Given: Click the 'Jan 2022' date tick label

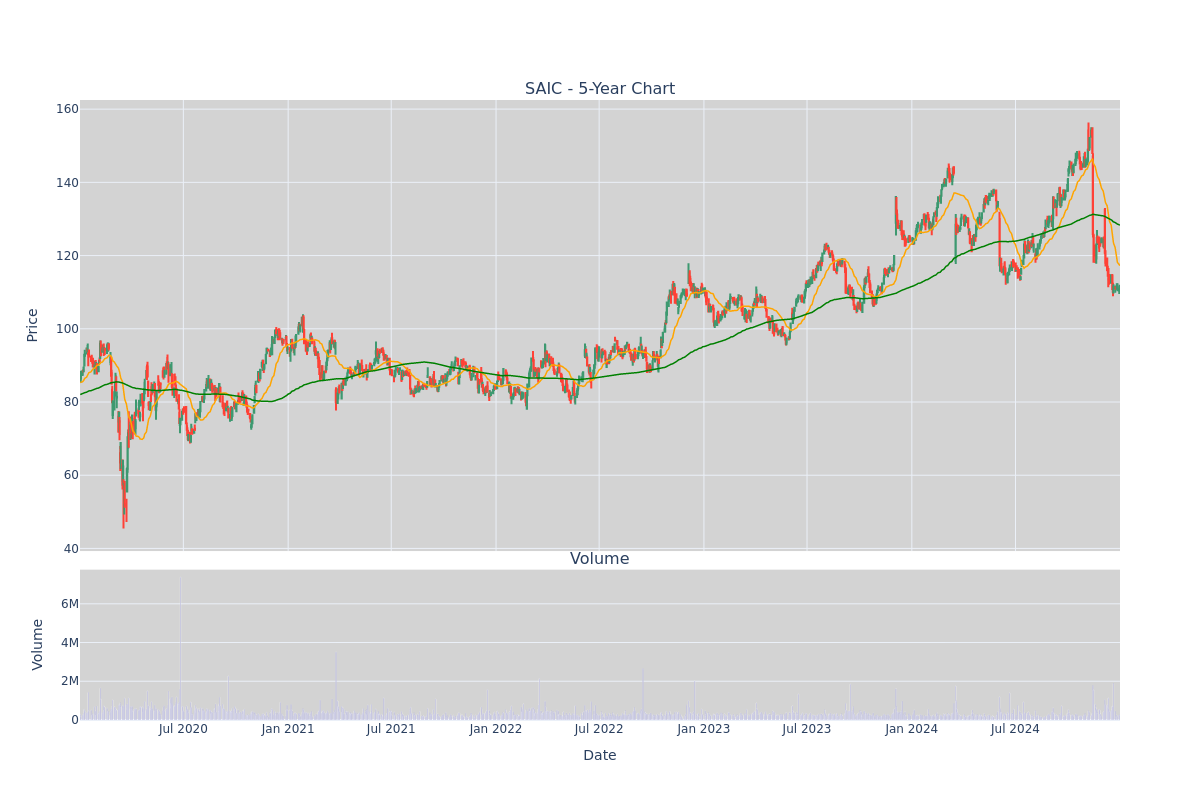Looking at the screenshot, I should [x=496, y=729].
